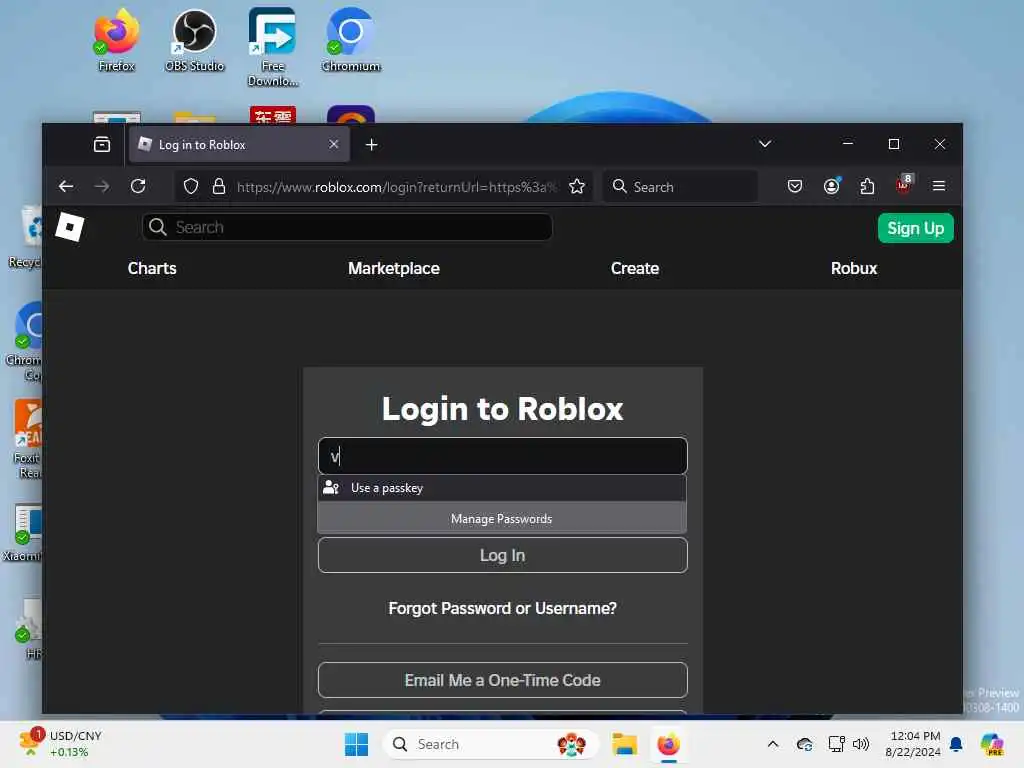Click the Firefox toolbar Search box
The height and width of the screenshot is (768, 1024).
(680, 187)
